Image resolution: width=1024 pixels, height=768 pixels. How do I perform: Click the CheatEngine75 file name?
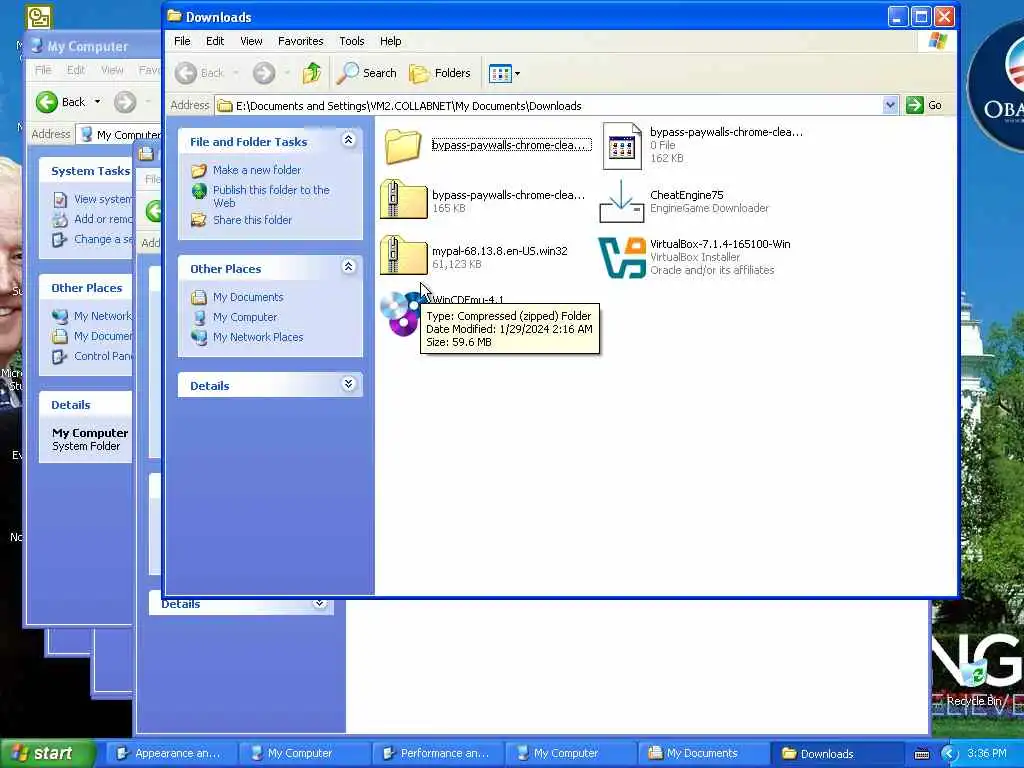[x=686, y=195]
